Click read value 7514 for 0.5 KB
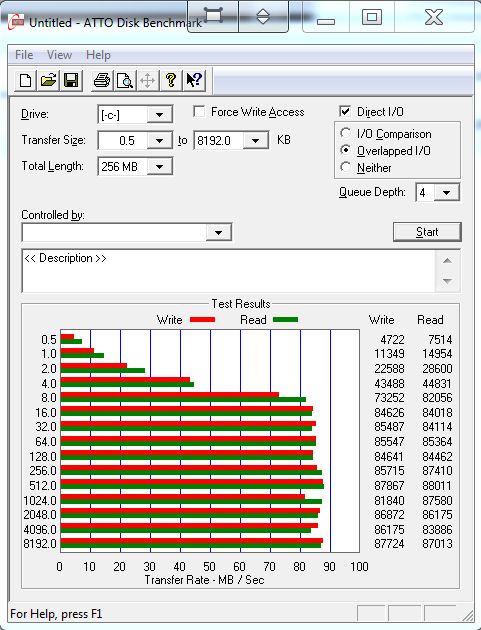Screen dimensions: 481x630 [440, 340]
